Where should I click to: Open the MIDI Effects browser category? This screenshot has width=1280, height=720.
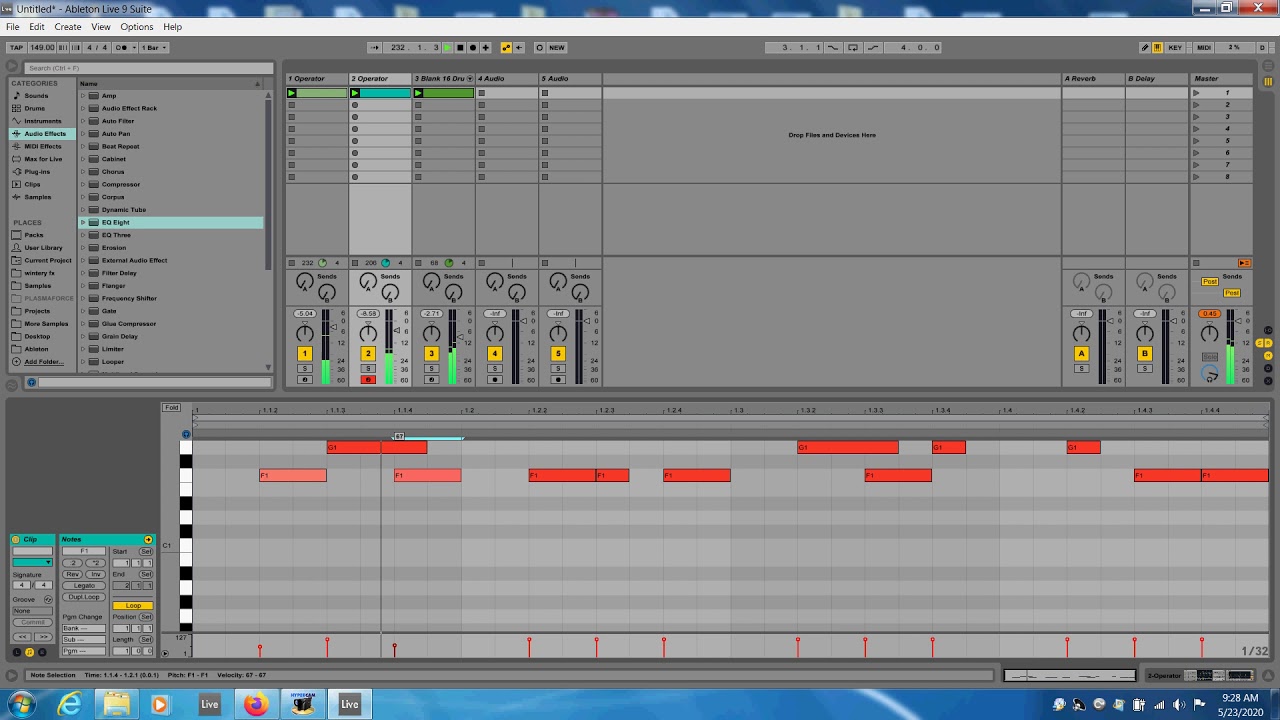[43, 146]
